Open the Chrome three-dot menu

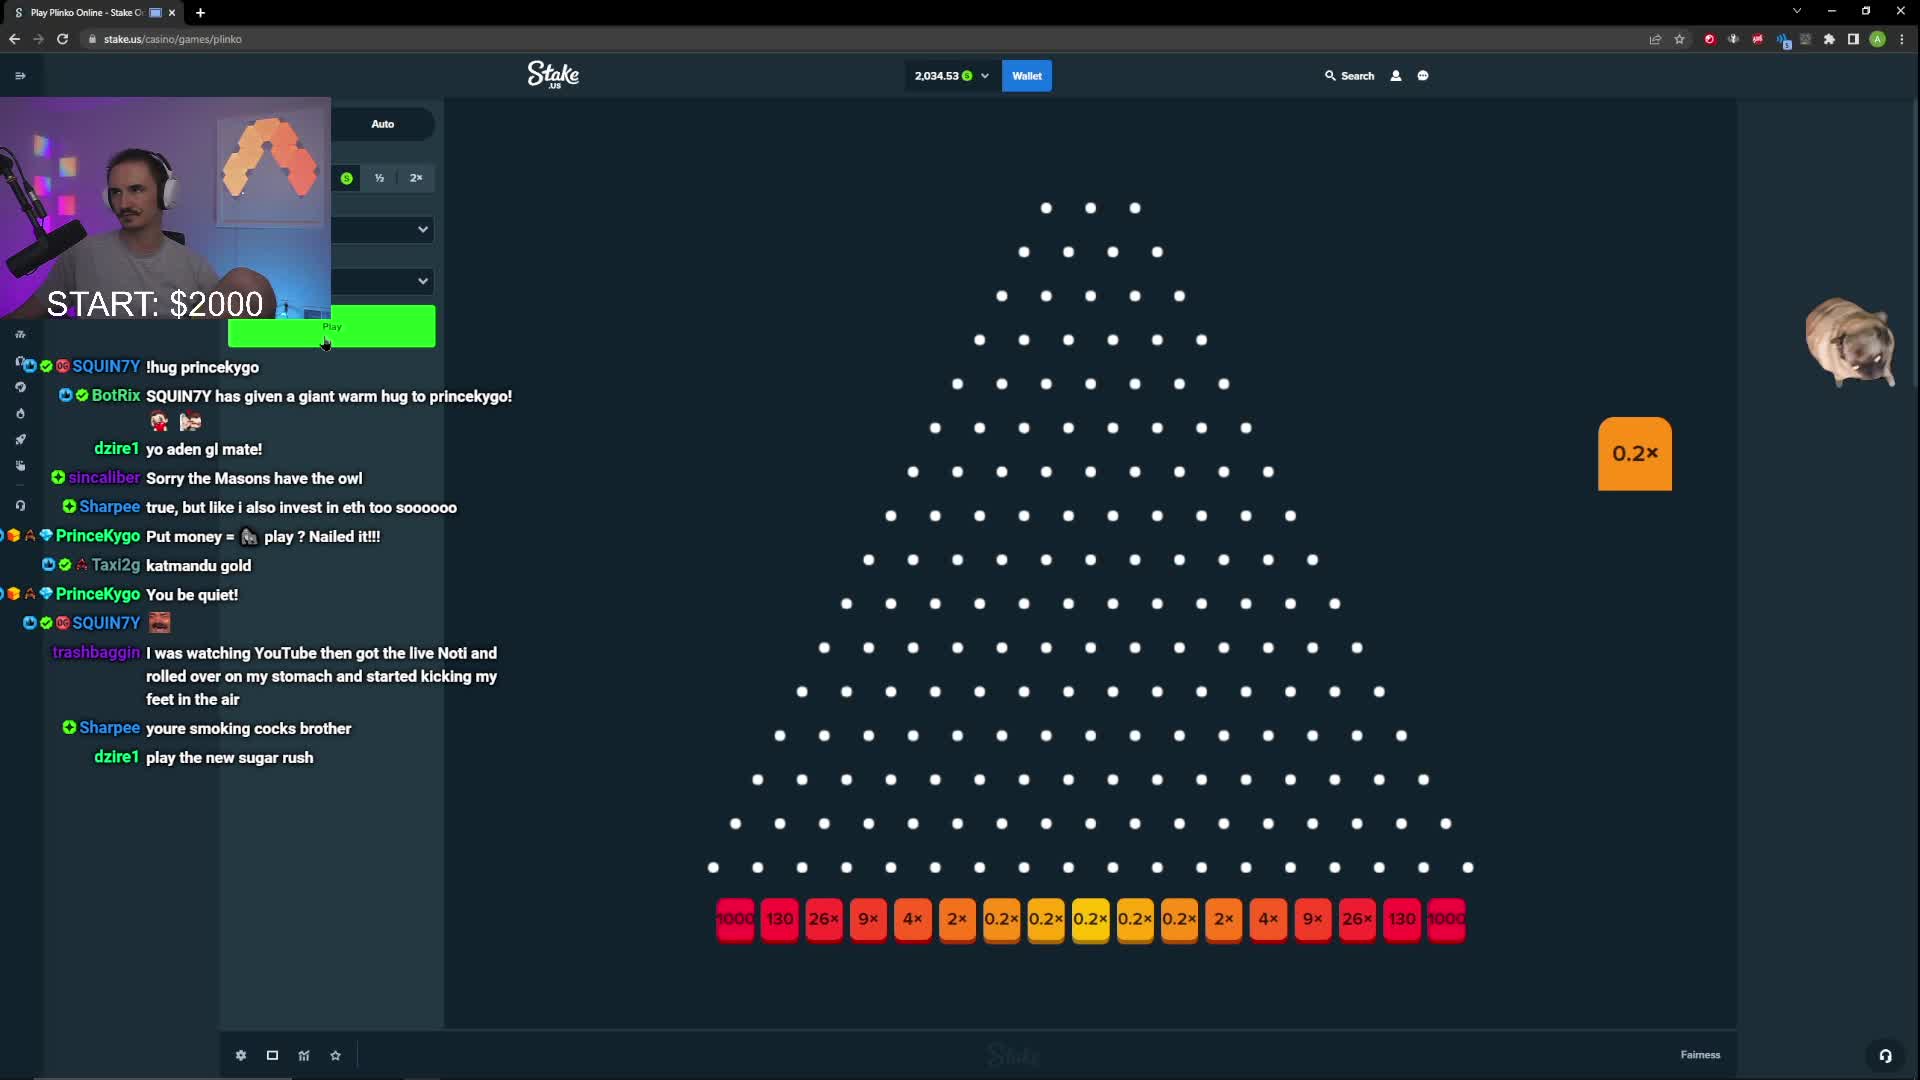(1902, 39)
